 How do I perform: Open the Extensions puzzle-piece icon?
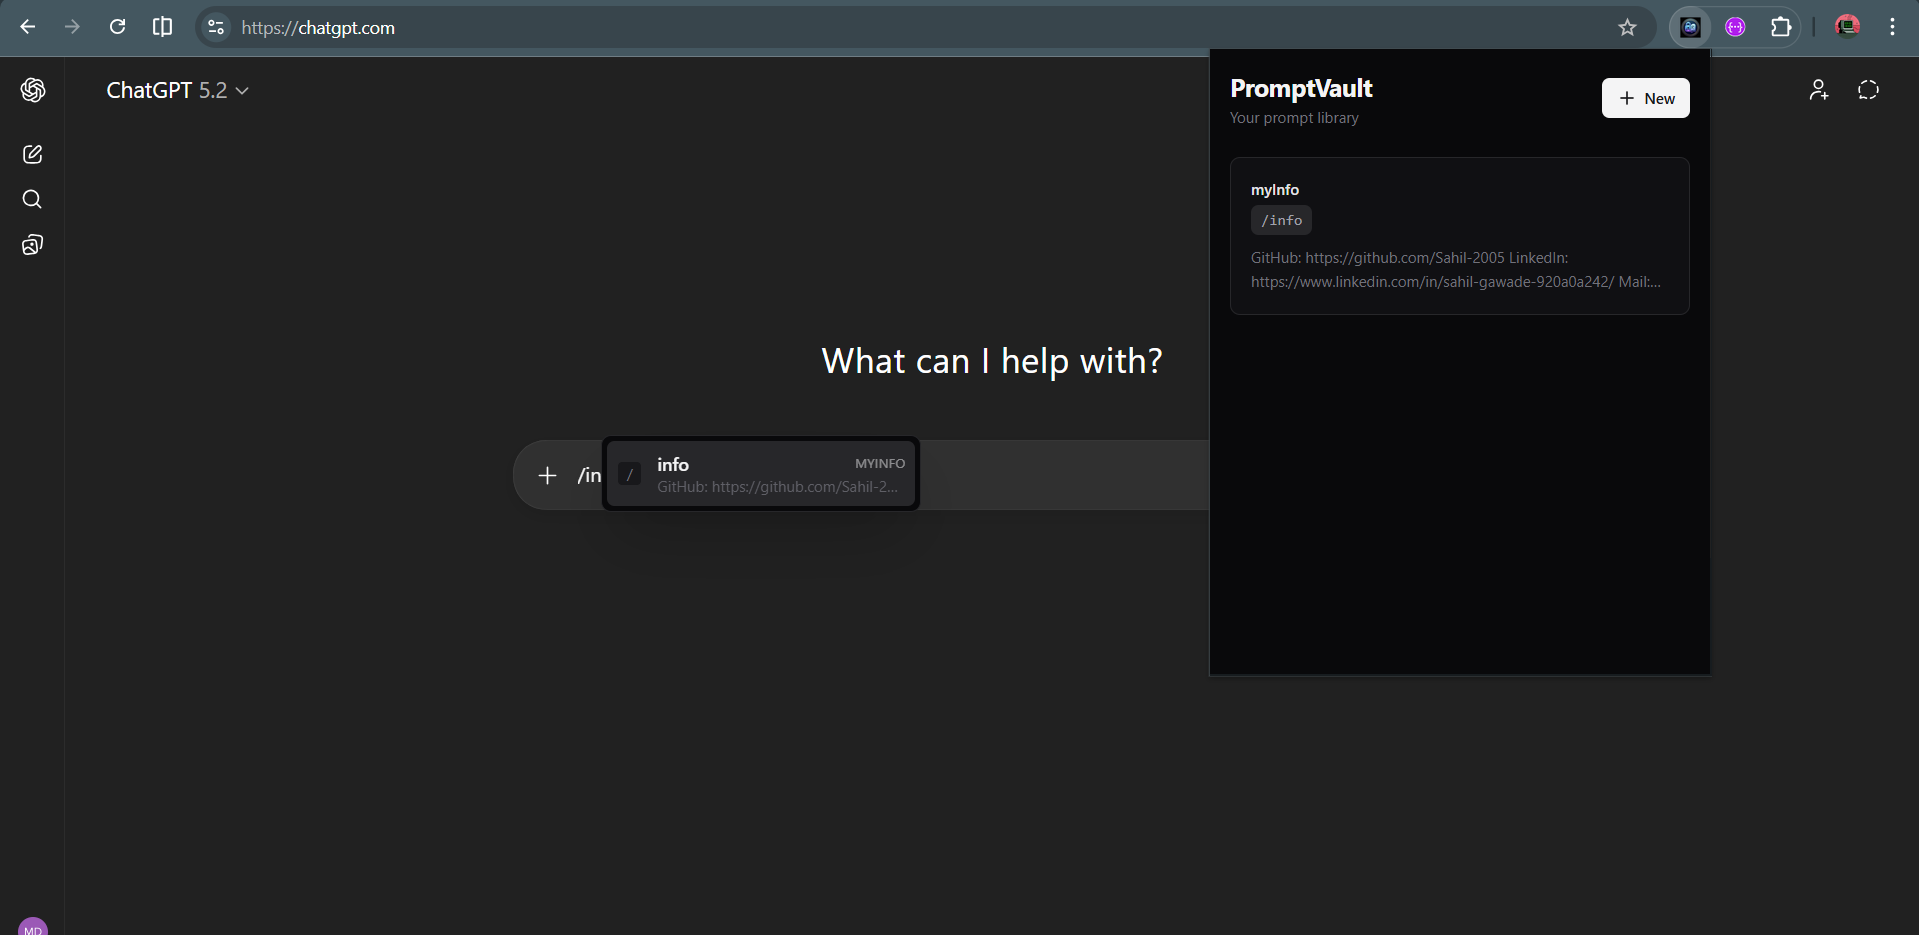point(1781,27)
